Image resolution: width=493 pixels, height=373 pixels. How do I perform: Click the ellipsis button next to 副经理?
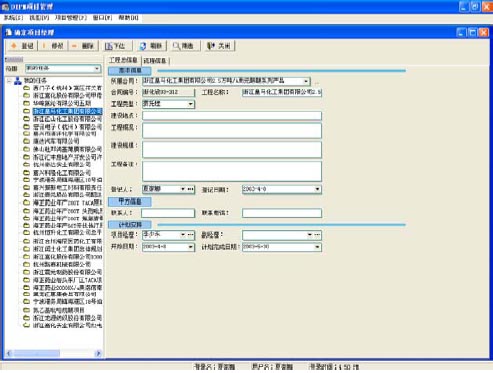[x=317, y=235]
